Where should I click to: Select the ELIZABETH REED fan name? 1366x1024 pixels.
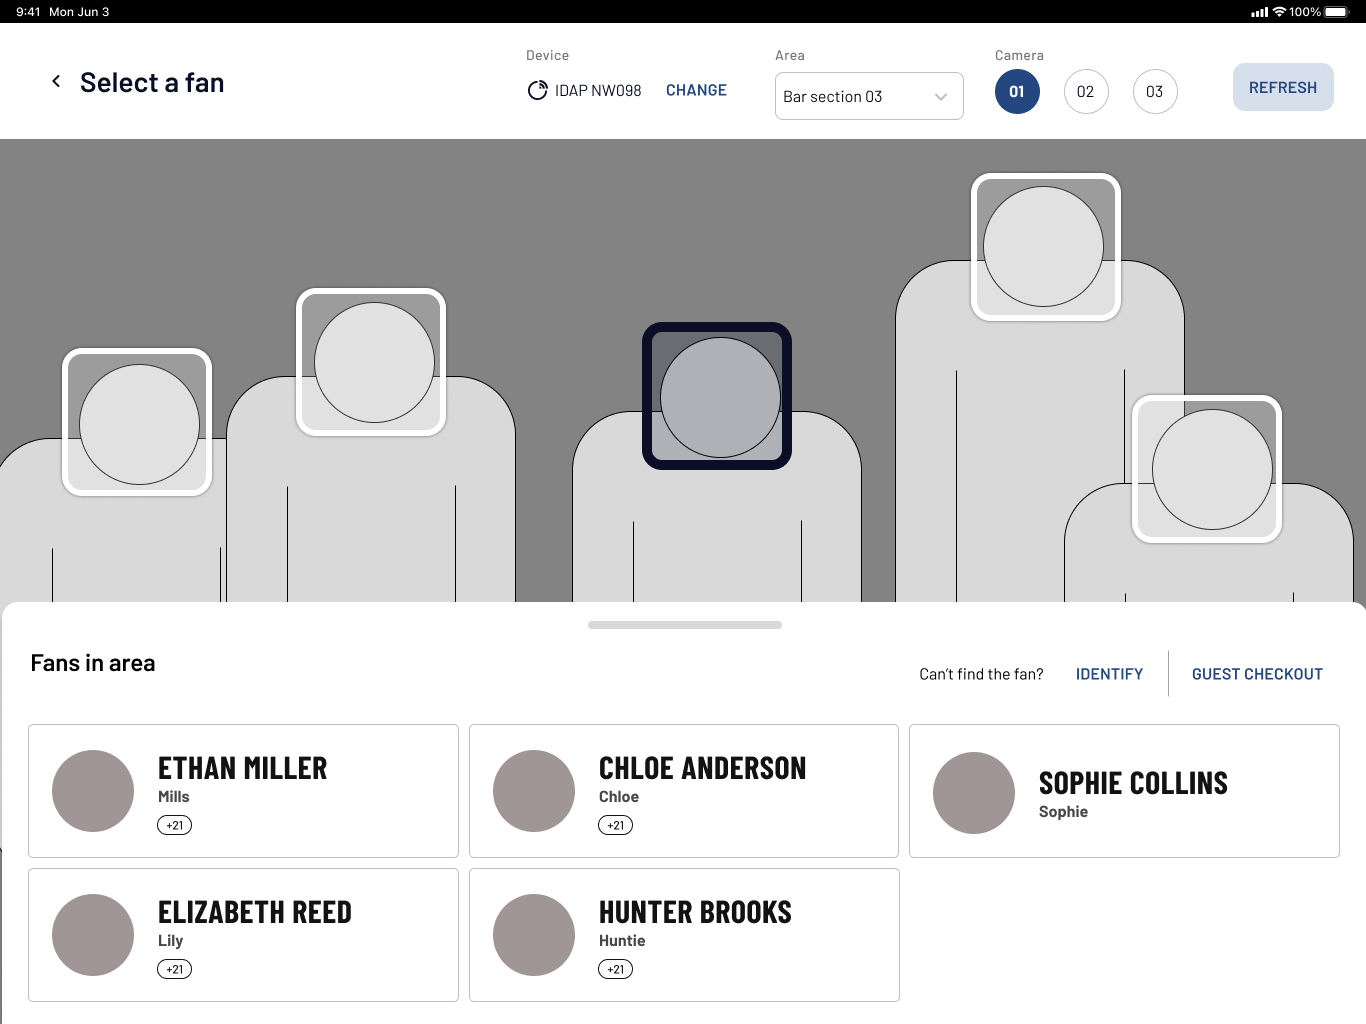click(255, 912)
